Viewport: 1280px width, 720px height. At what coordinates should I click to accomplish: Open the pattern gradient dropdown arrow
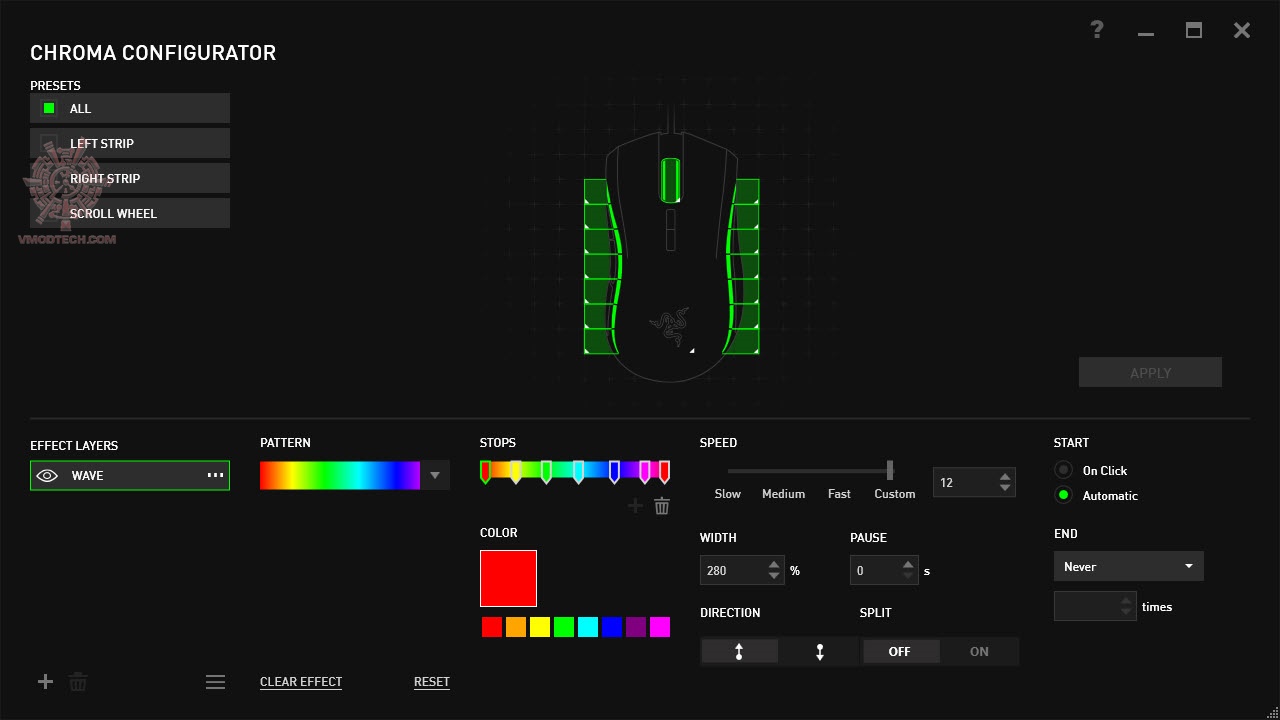tap(435, 476)
